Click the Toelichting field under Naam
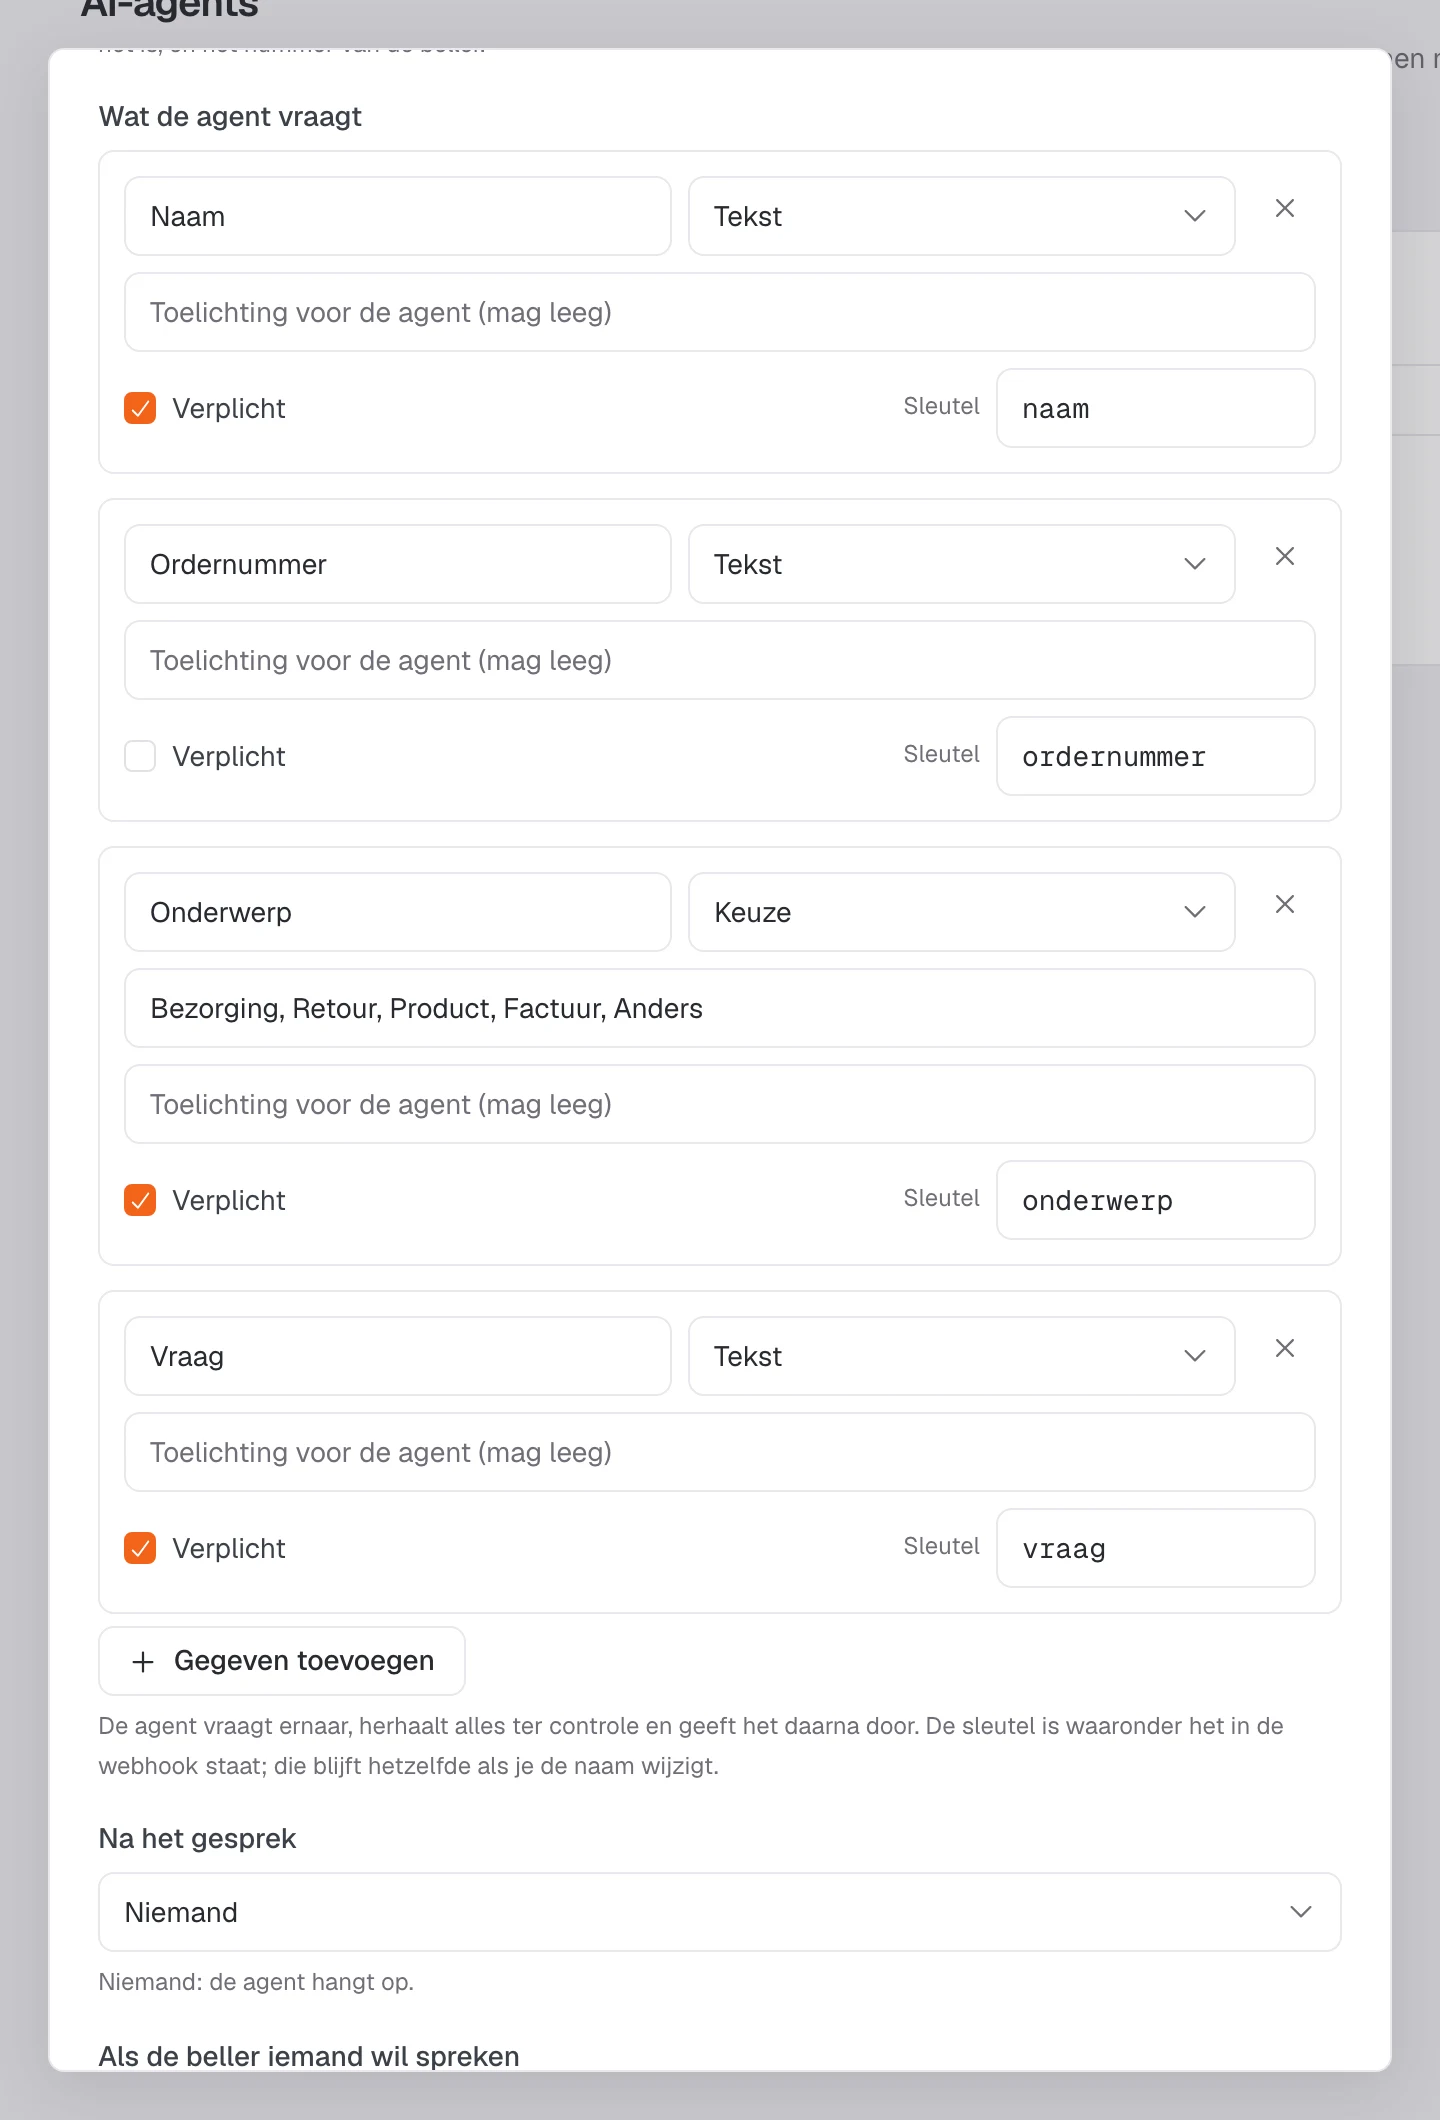 coord(720,312)
